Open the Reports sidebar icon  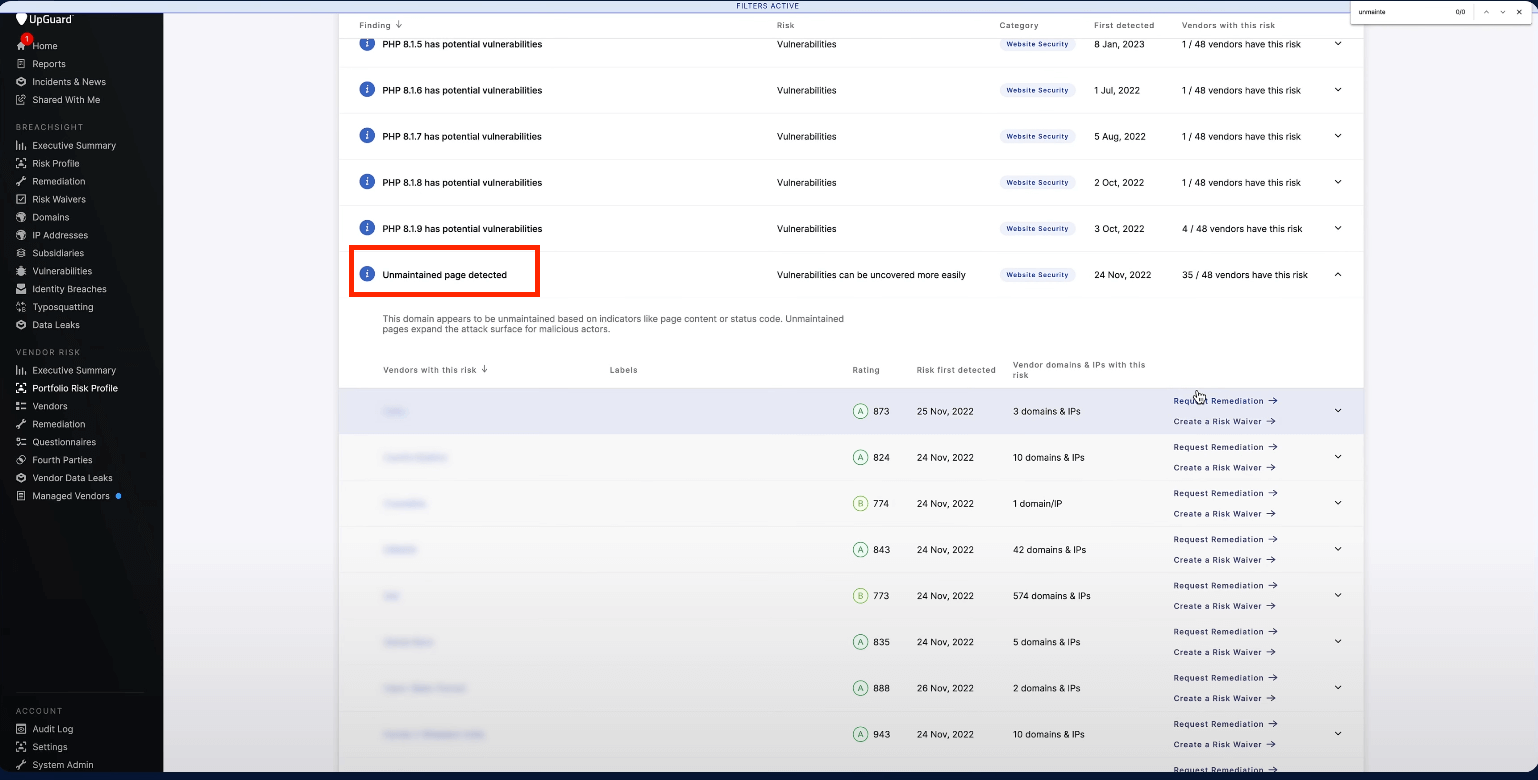tap(21, 64)
